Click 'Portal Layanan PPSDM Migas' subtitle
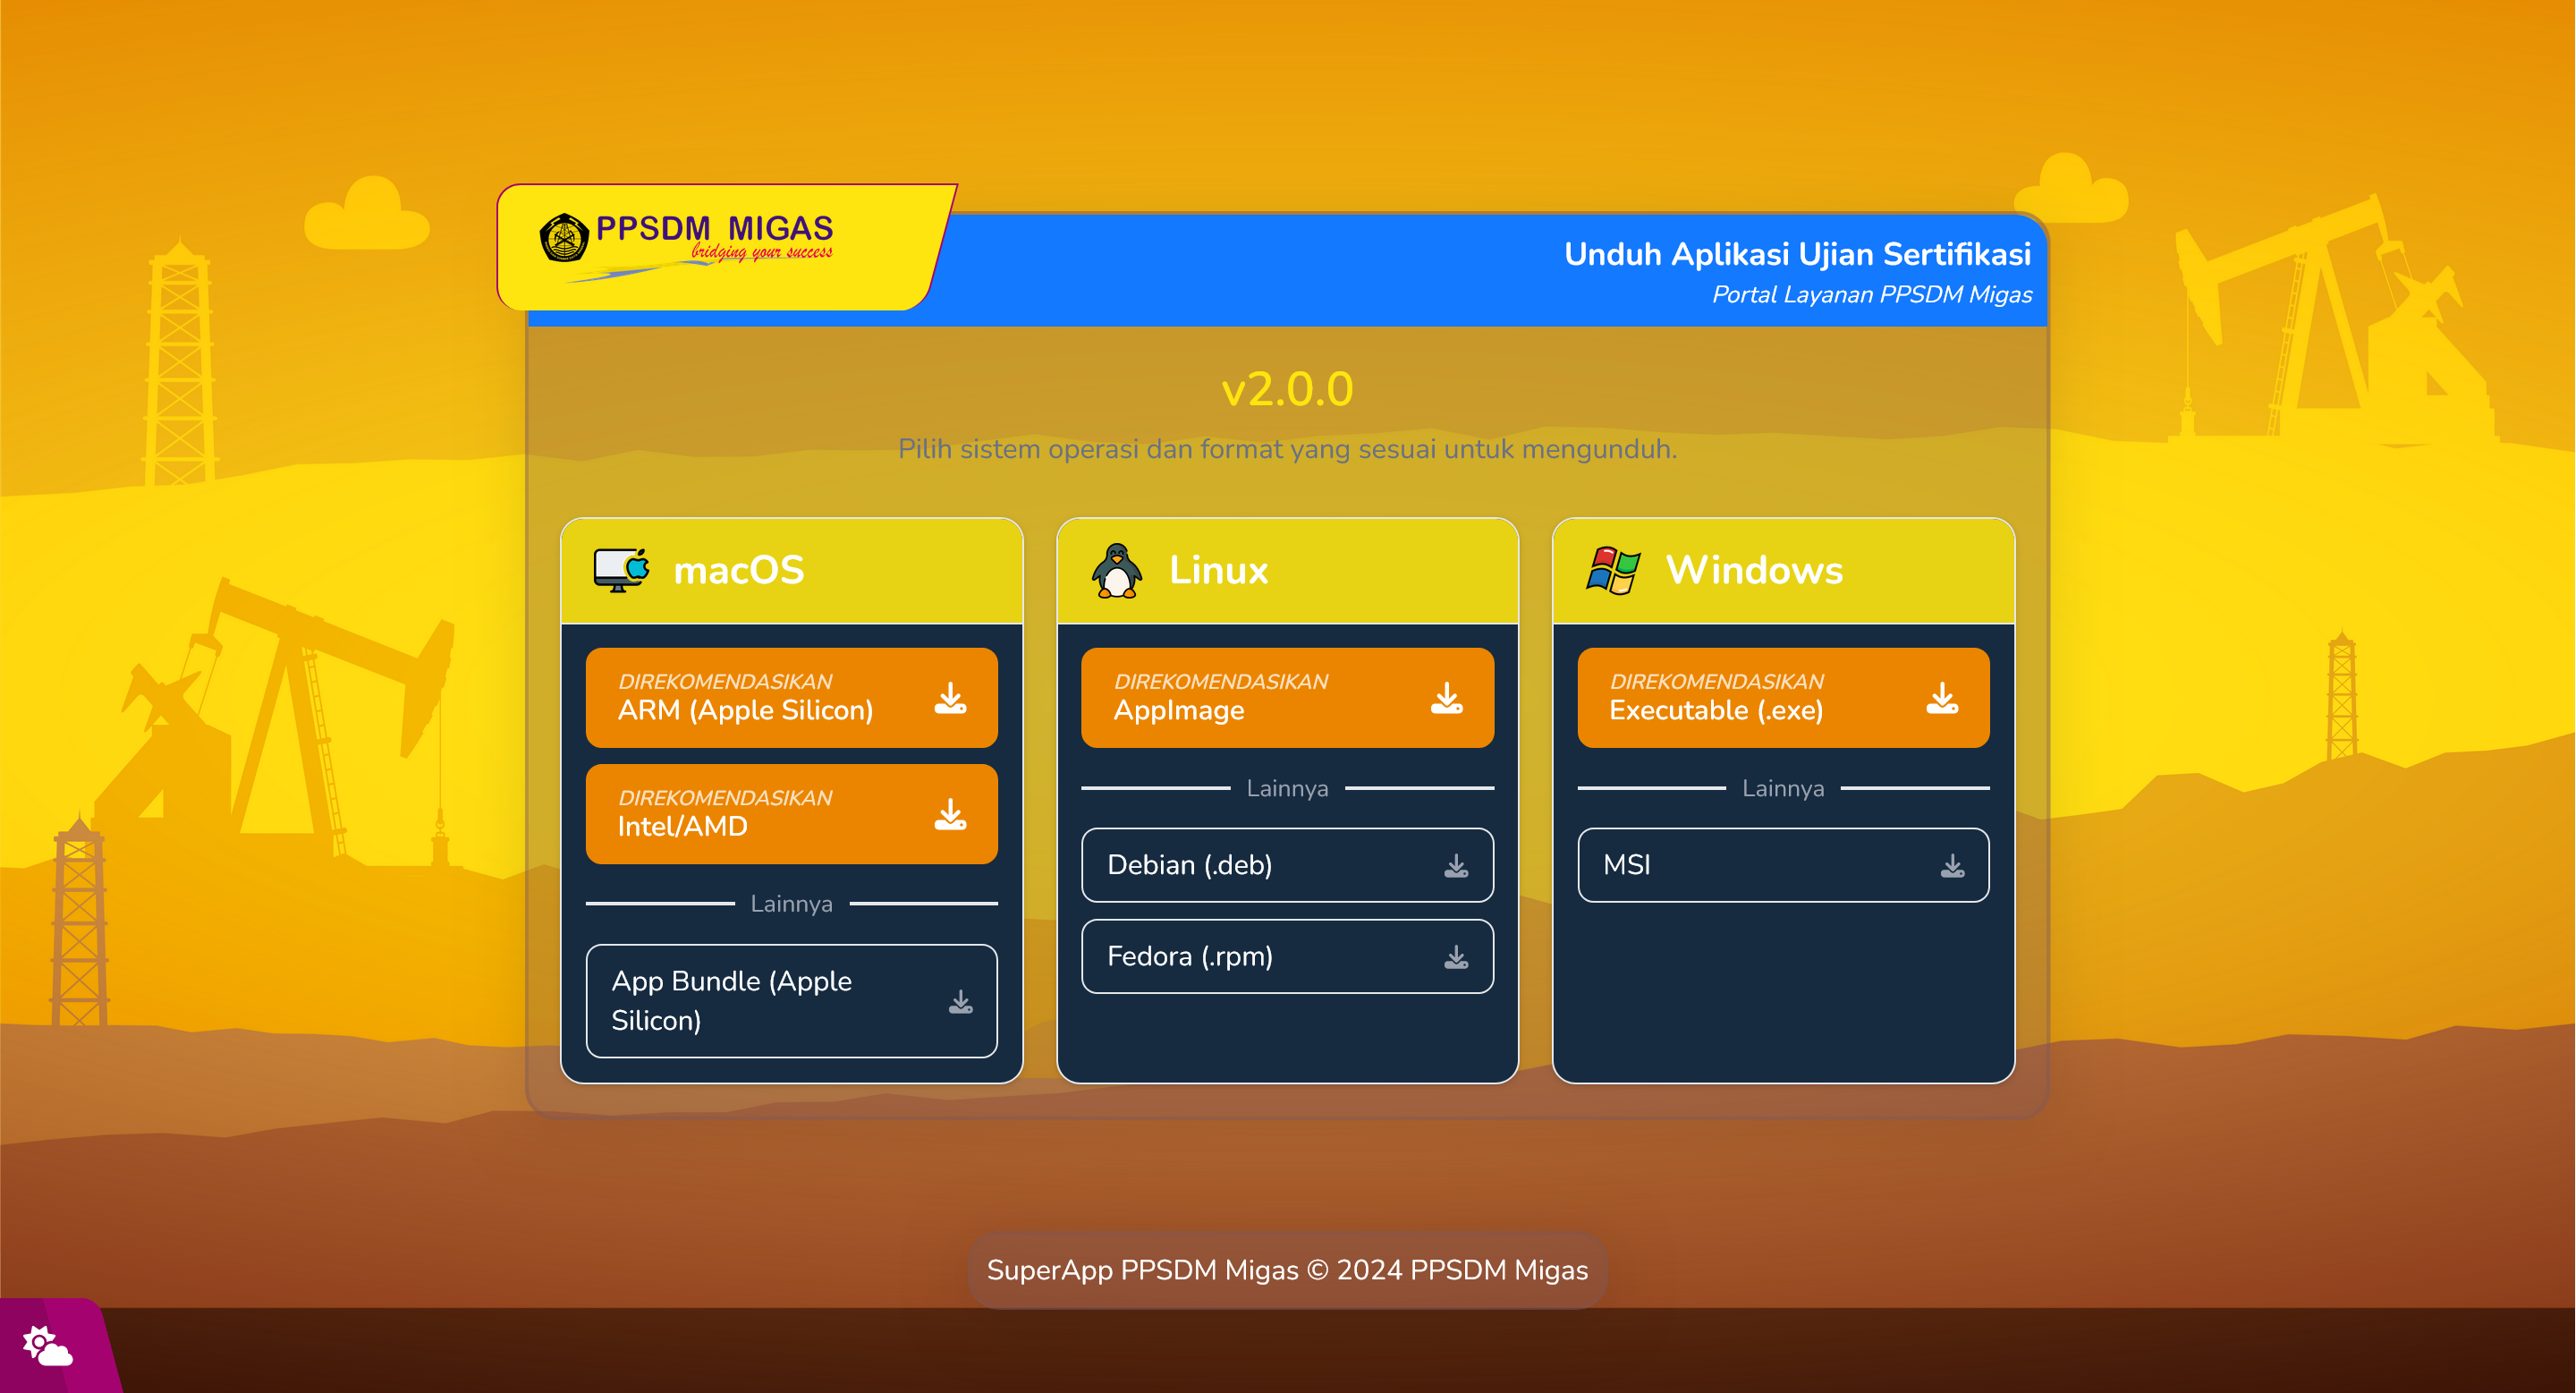Image resolution: width=2576 pixels, height=1393 pixels. tap(1871, 295)
